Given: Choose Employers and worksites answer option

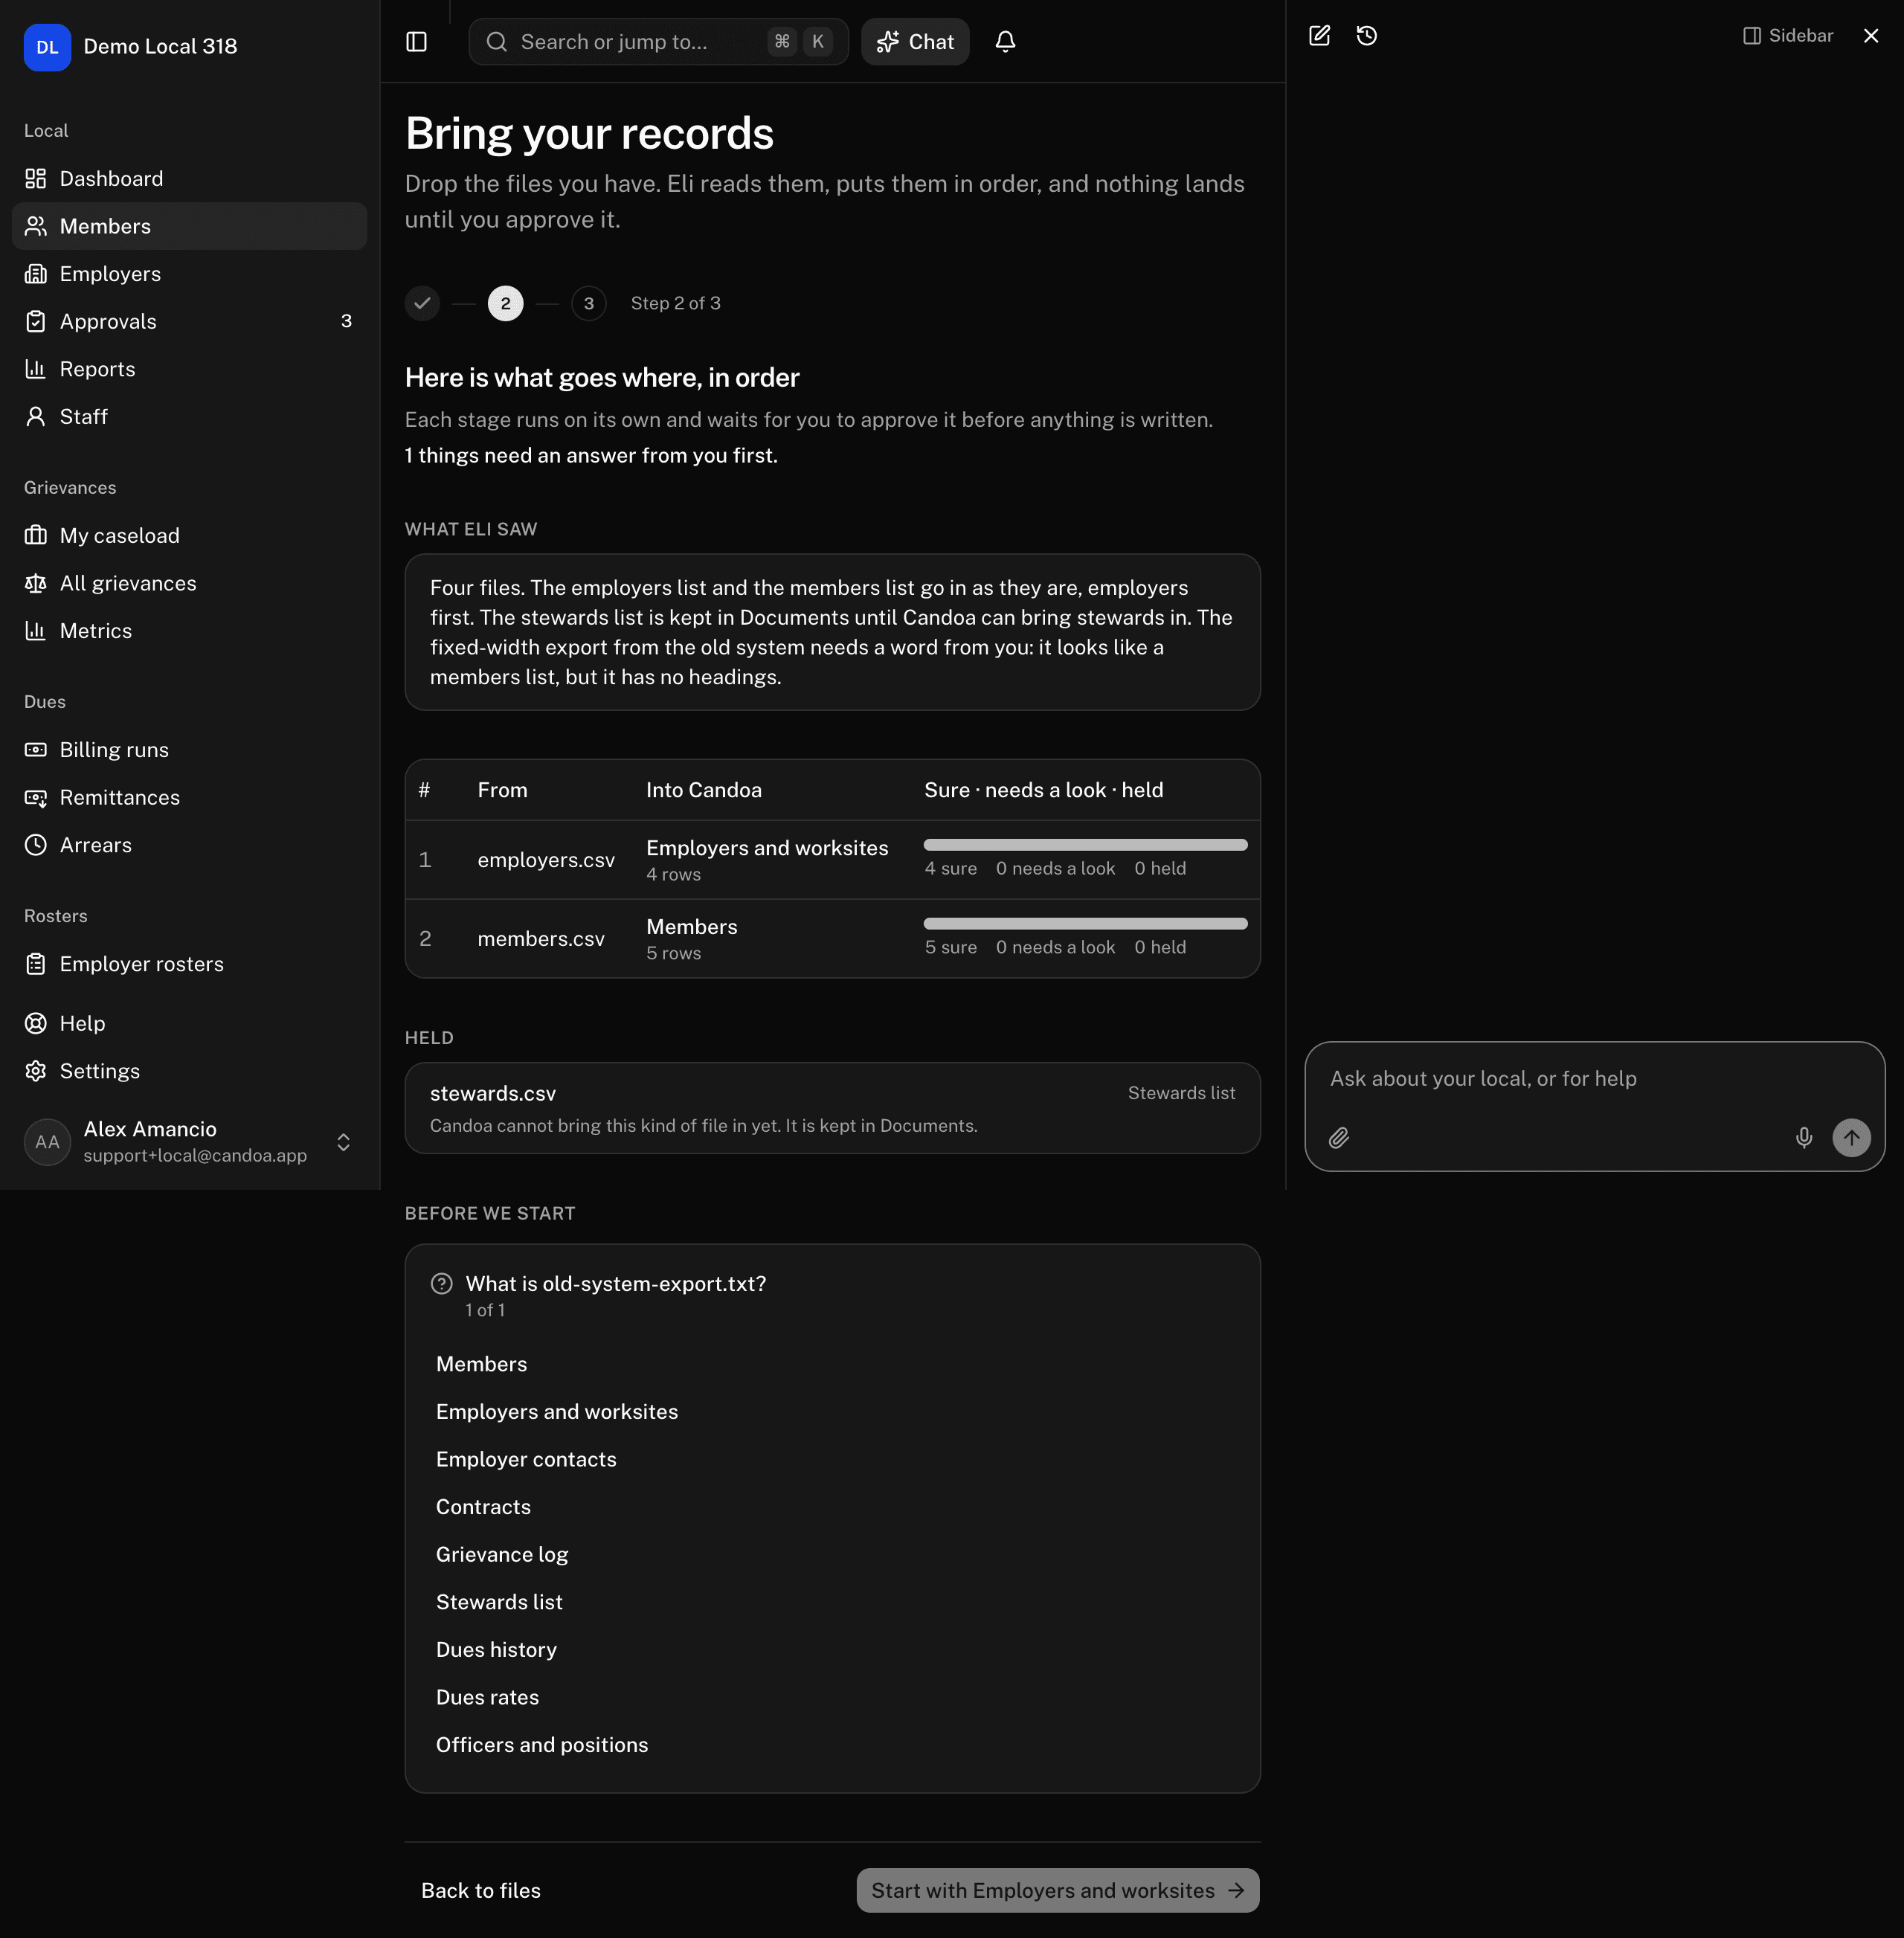Looking at the screenshot, I should (832, 1412).
